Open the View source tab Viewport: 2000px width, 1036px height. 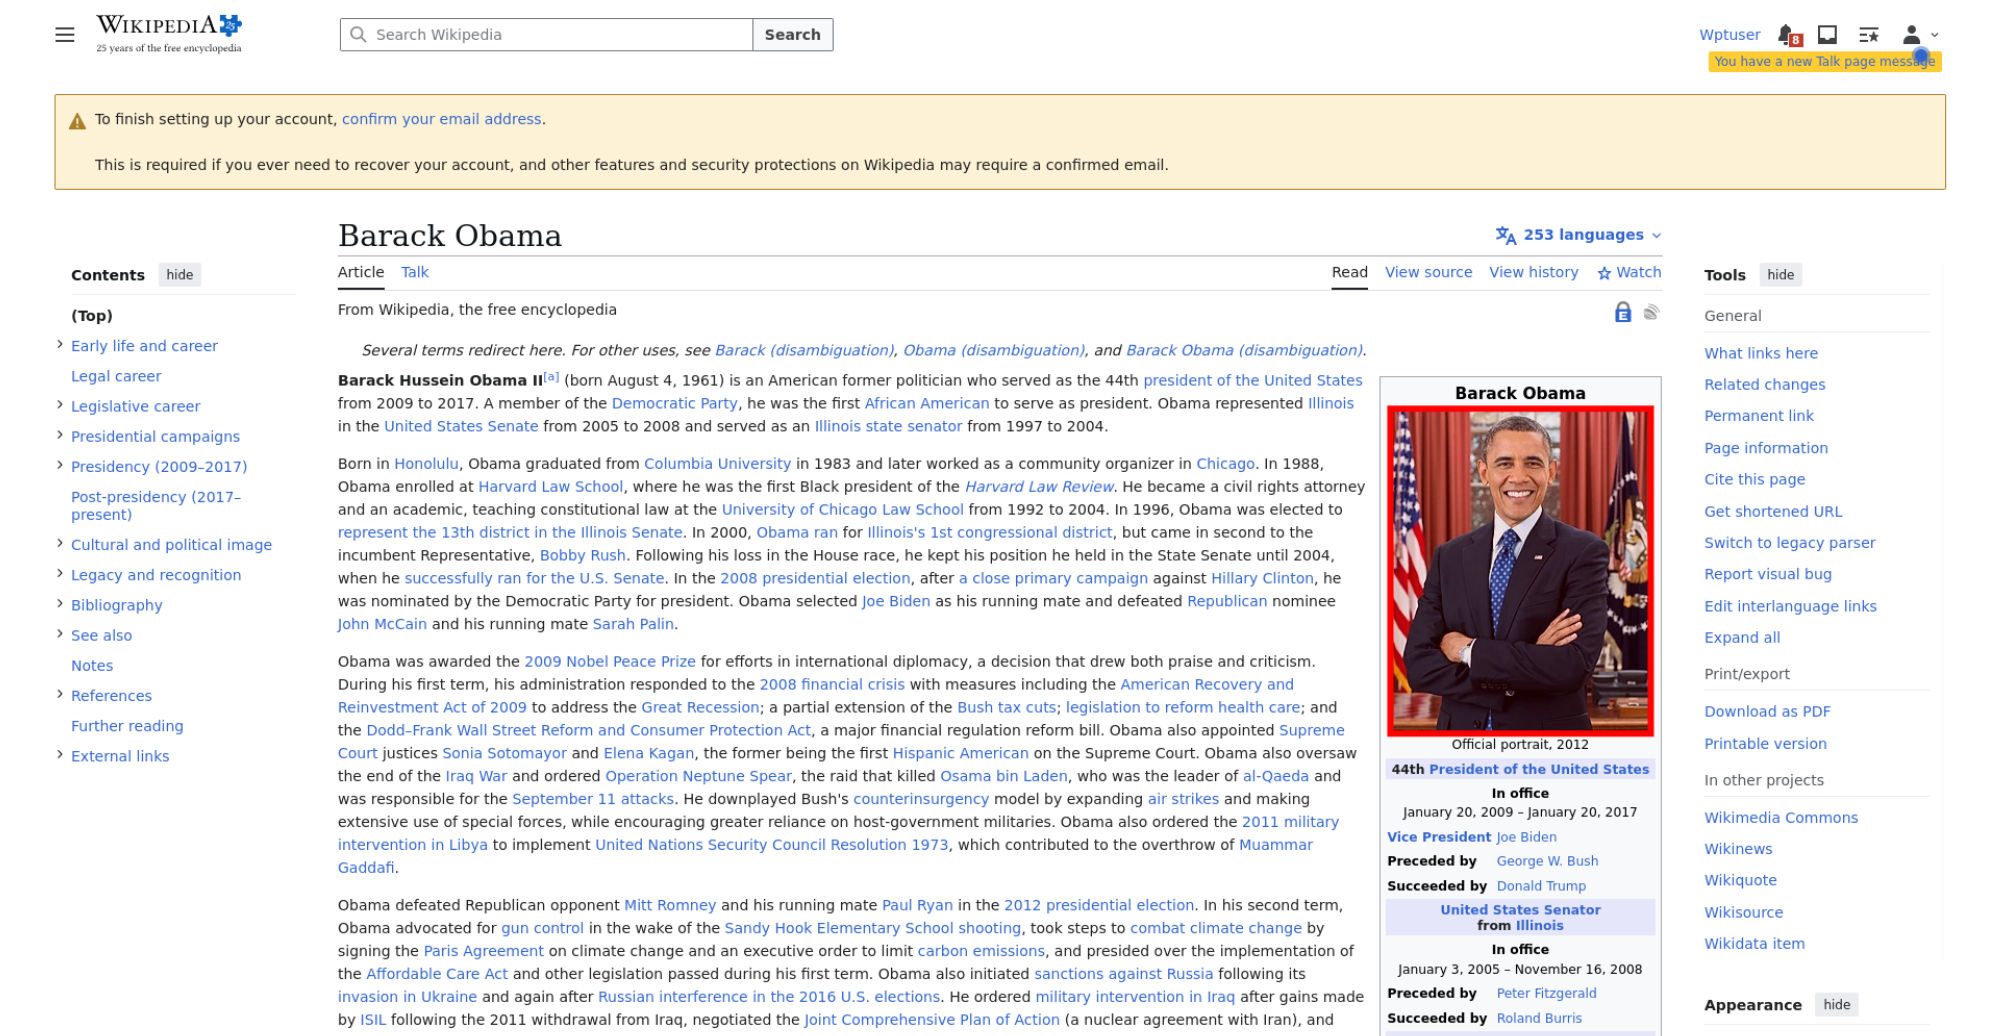point(1428,272)
